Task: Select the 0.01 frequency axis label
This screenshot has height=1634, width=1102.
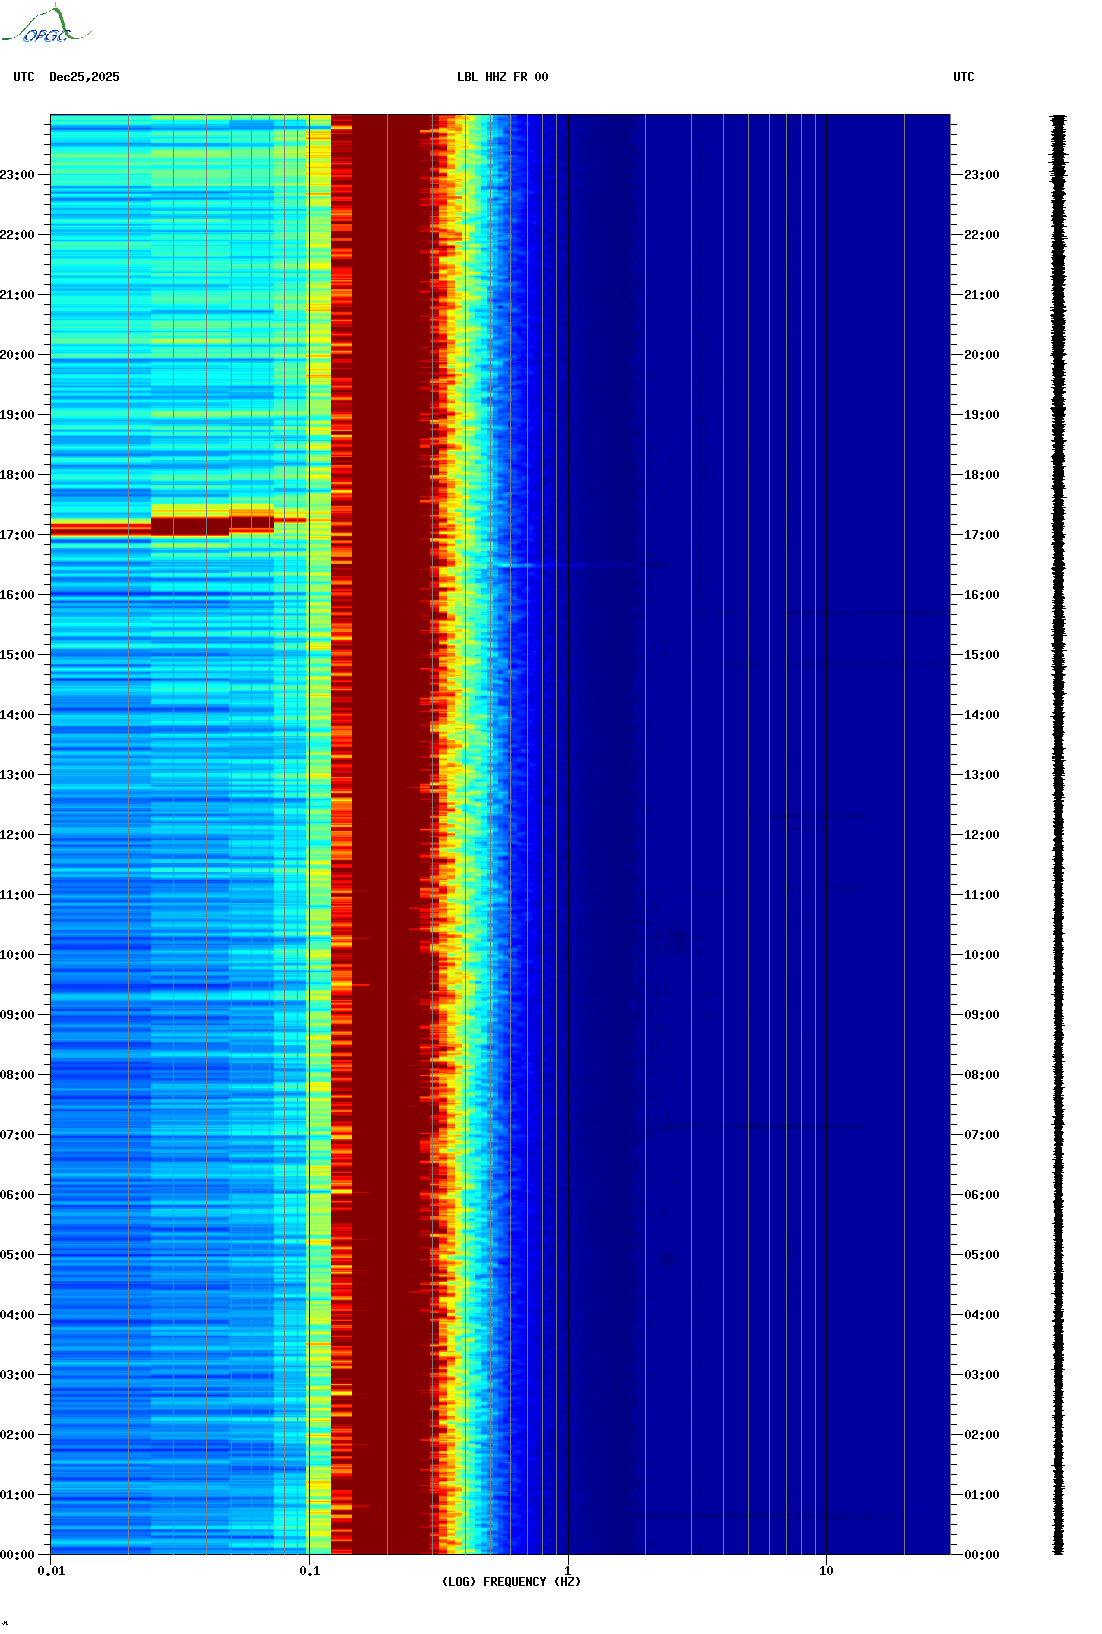Action: 51,1571
